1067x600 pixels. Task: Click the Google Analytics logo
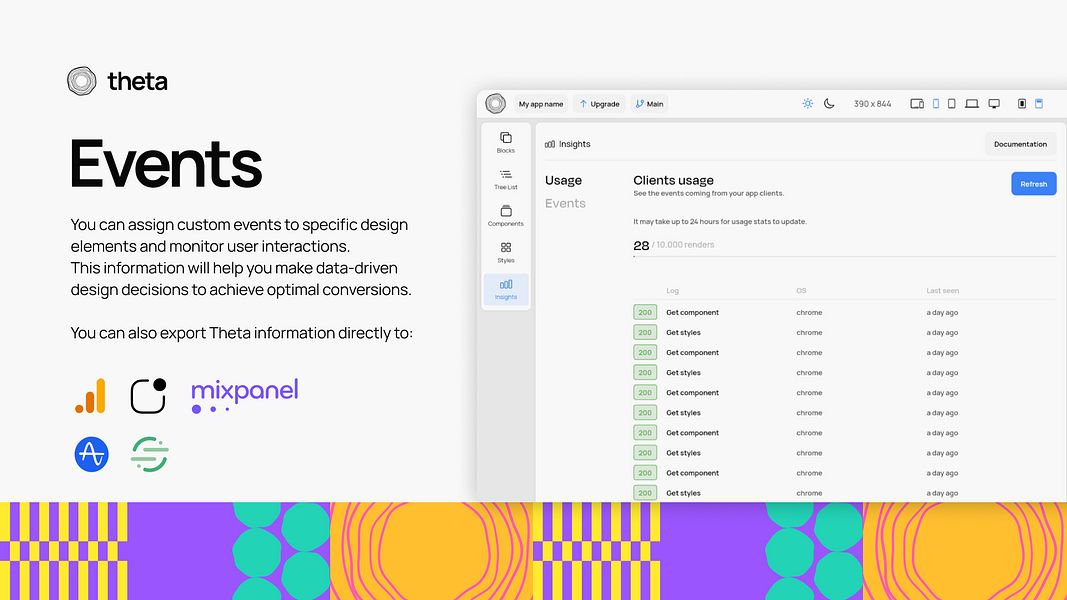[x=91, y=396]
